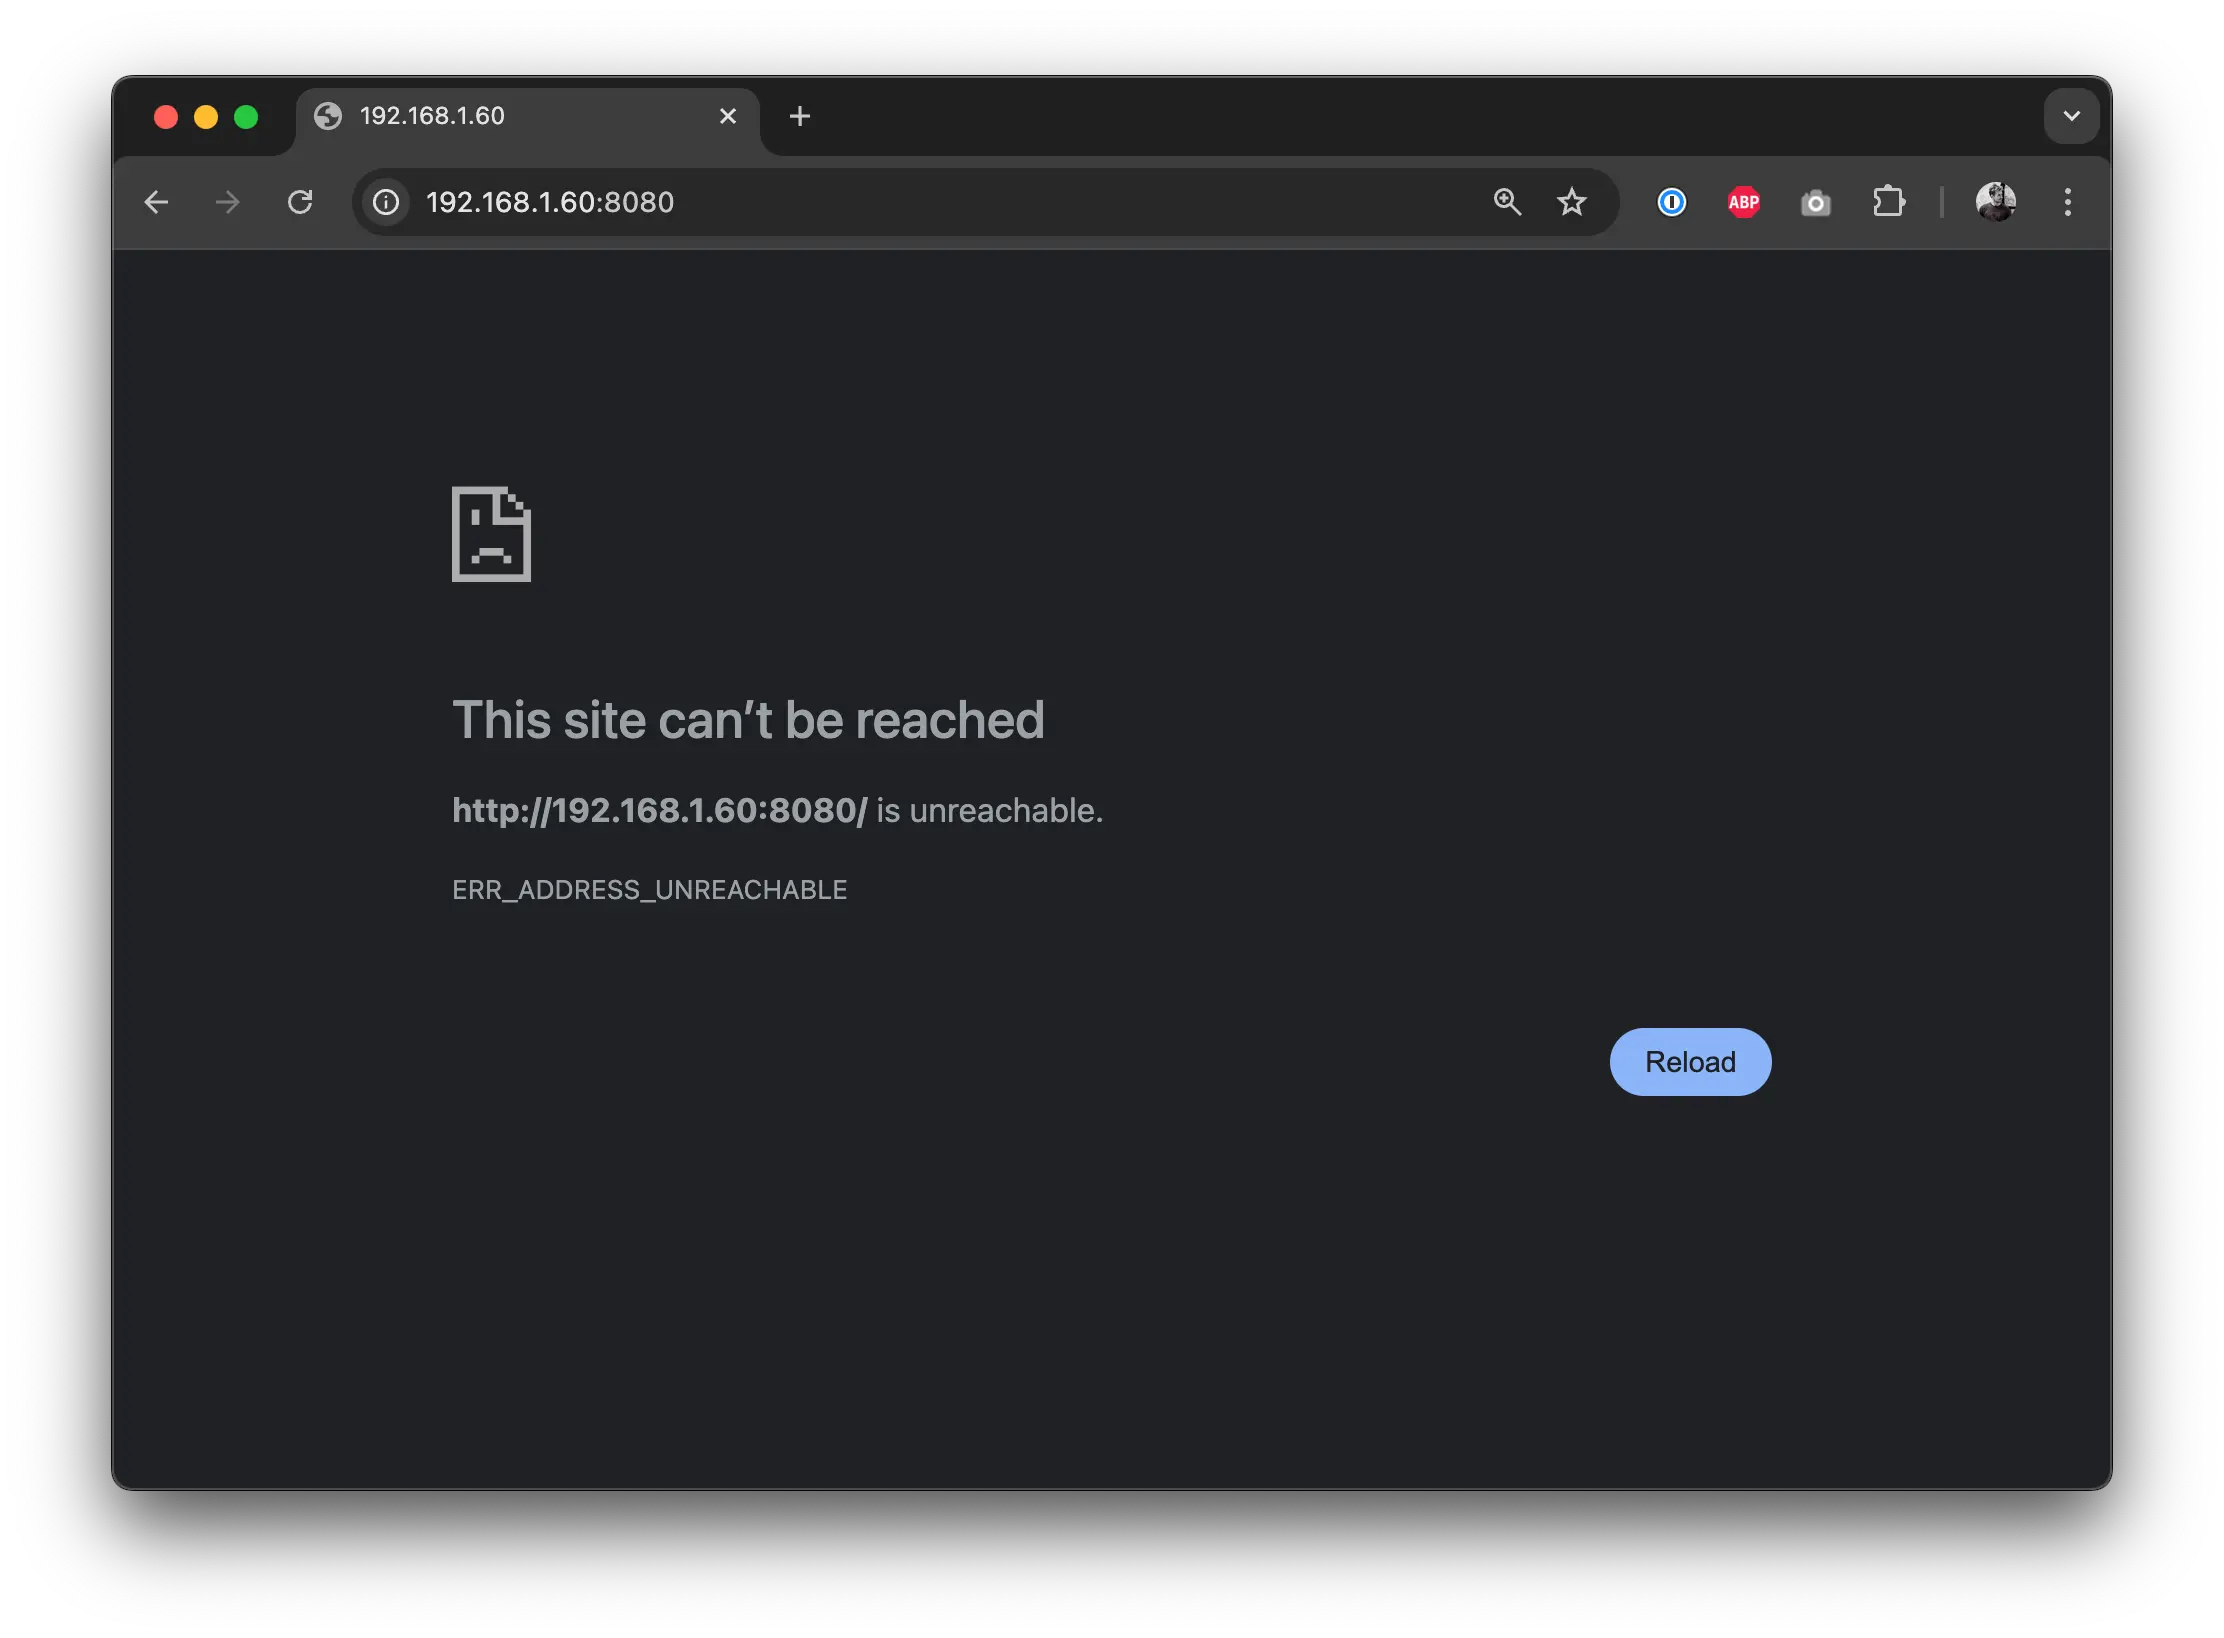Open the 1Password extension icon
This screenshot has height=1638, width=2224.
(1671, 202)
